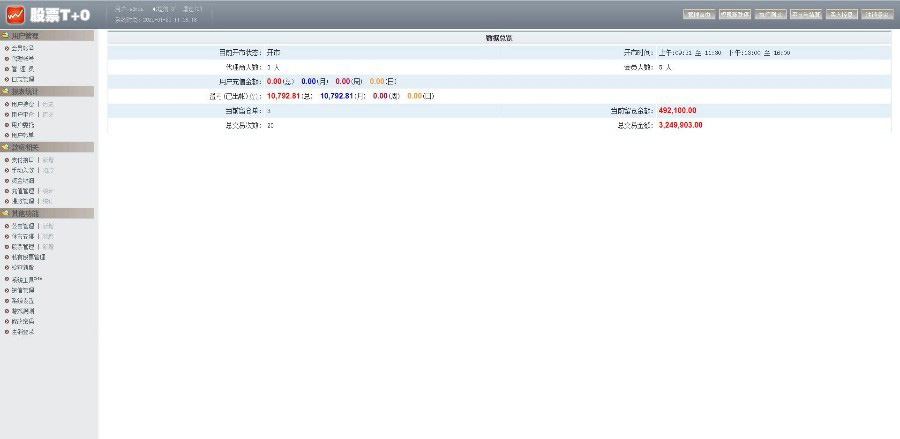Open the 管理员 item under 用户管理
The height and width of the screenshot is (439, 900).
[23, 69]
